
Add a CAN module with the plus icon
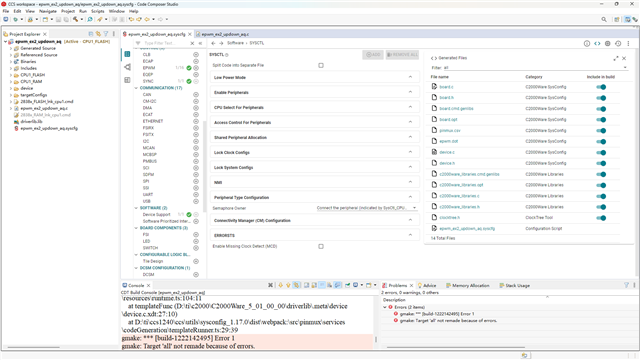(196, 94)
